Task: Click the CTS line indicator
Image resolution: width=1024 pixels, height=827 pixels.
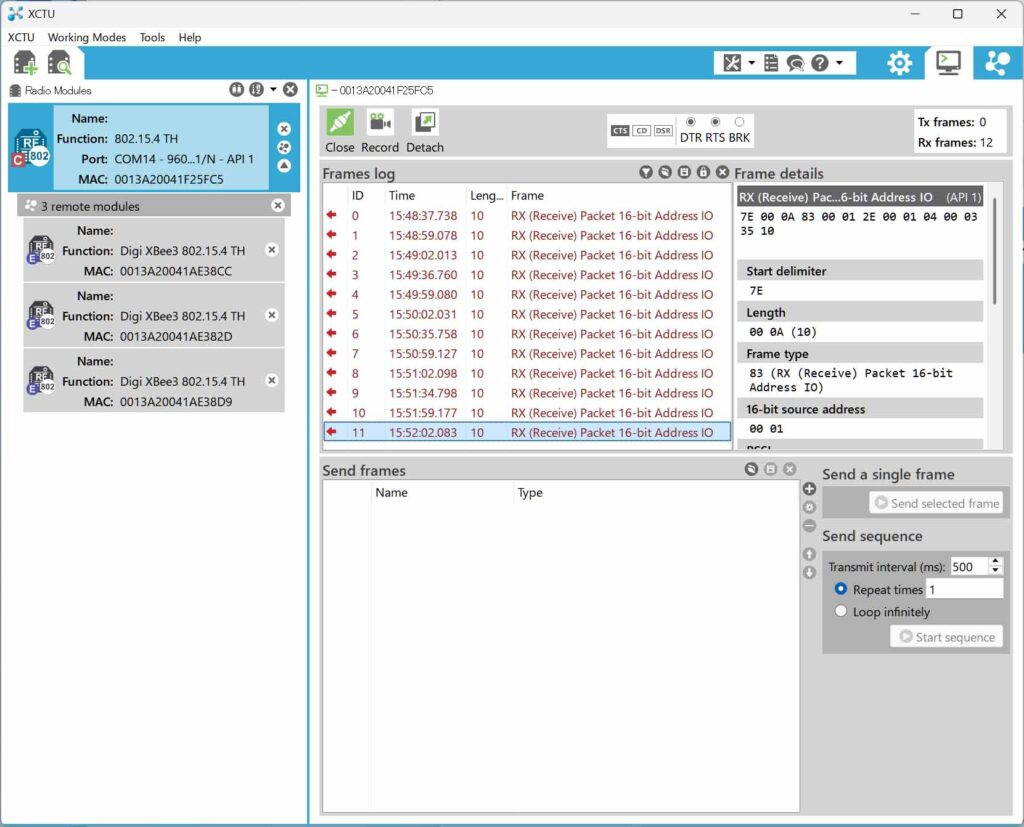Action: tap(620, 131)
